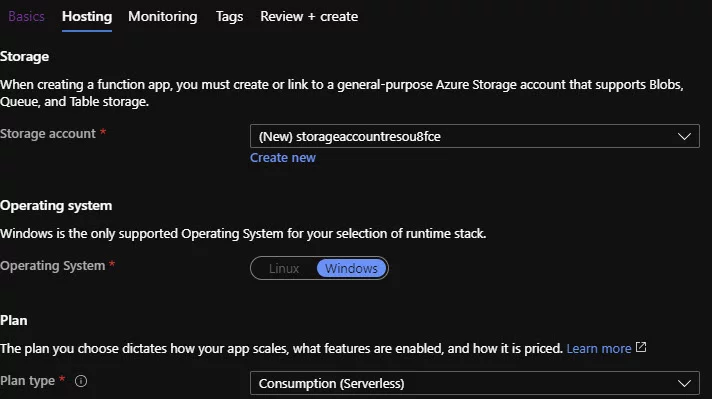
Task: Follow the Learn more plan link
Action: 598,349
